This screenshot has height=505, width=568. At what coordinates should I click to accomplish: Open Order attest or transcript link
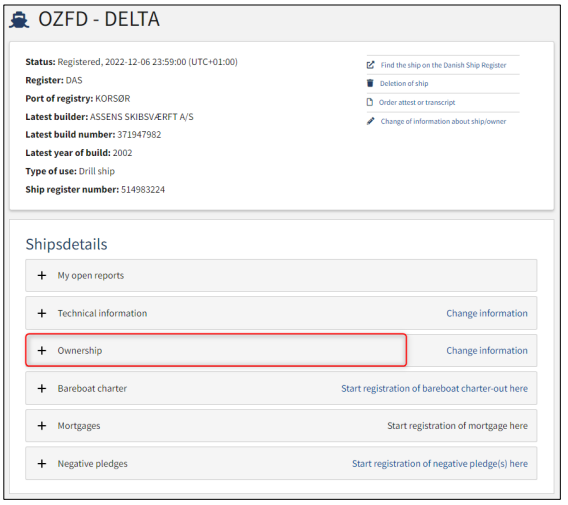point(417,102)
